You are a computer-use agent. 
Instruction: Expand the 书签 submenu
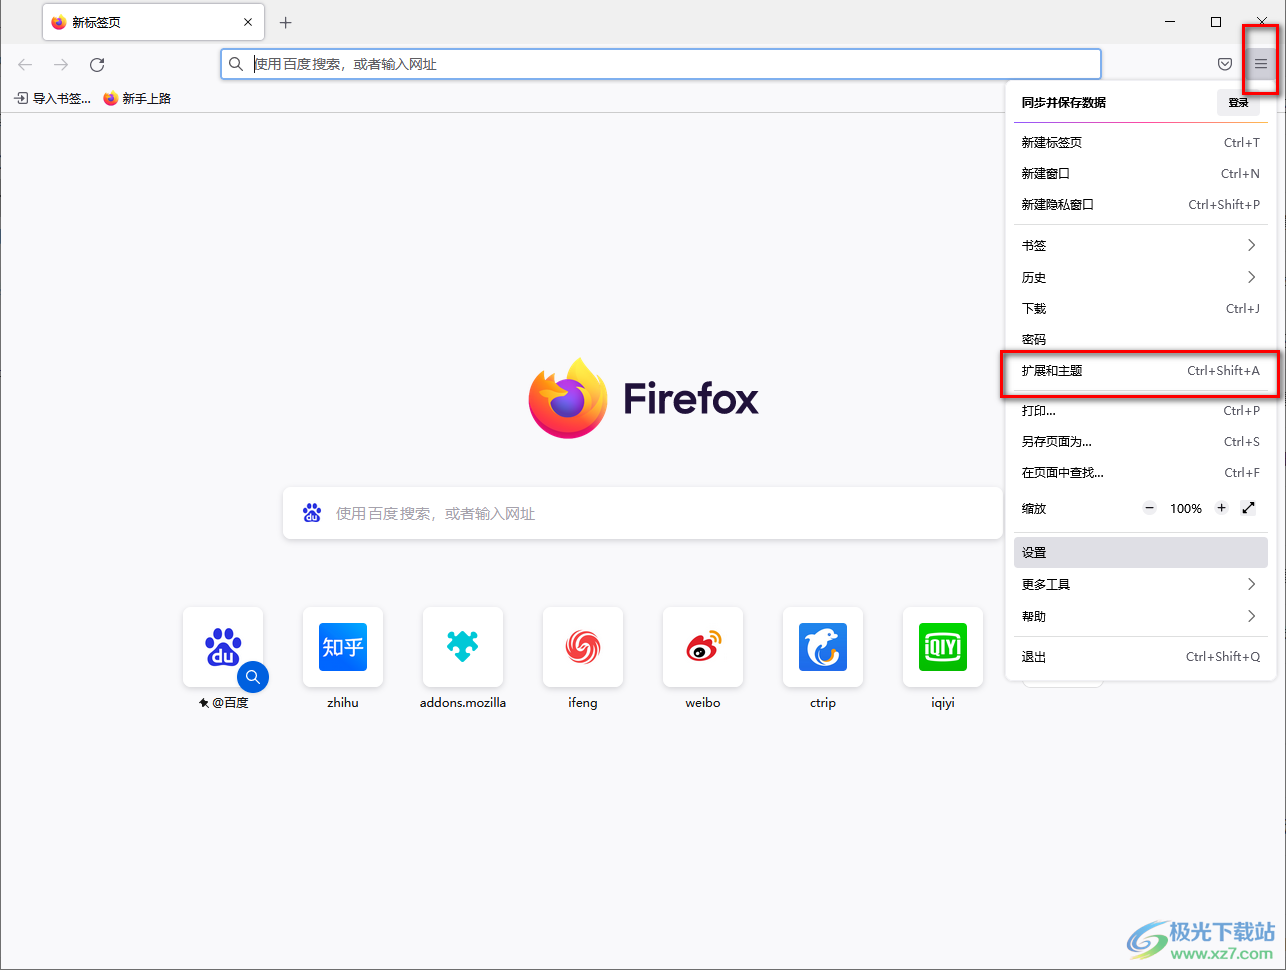click(x=1140, y=245)
